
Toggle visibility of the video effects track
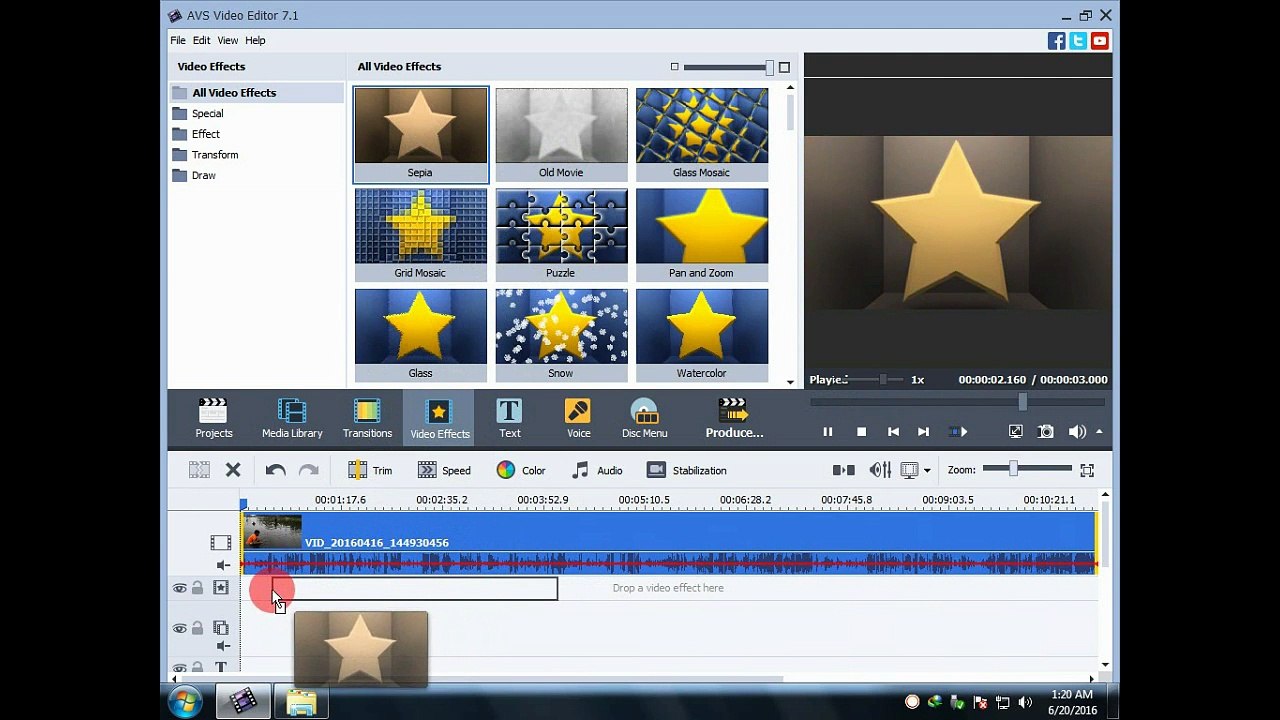(180, 588)
